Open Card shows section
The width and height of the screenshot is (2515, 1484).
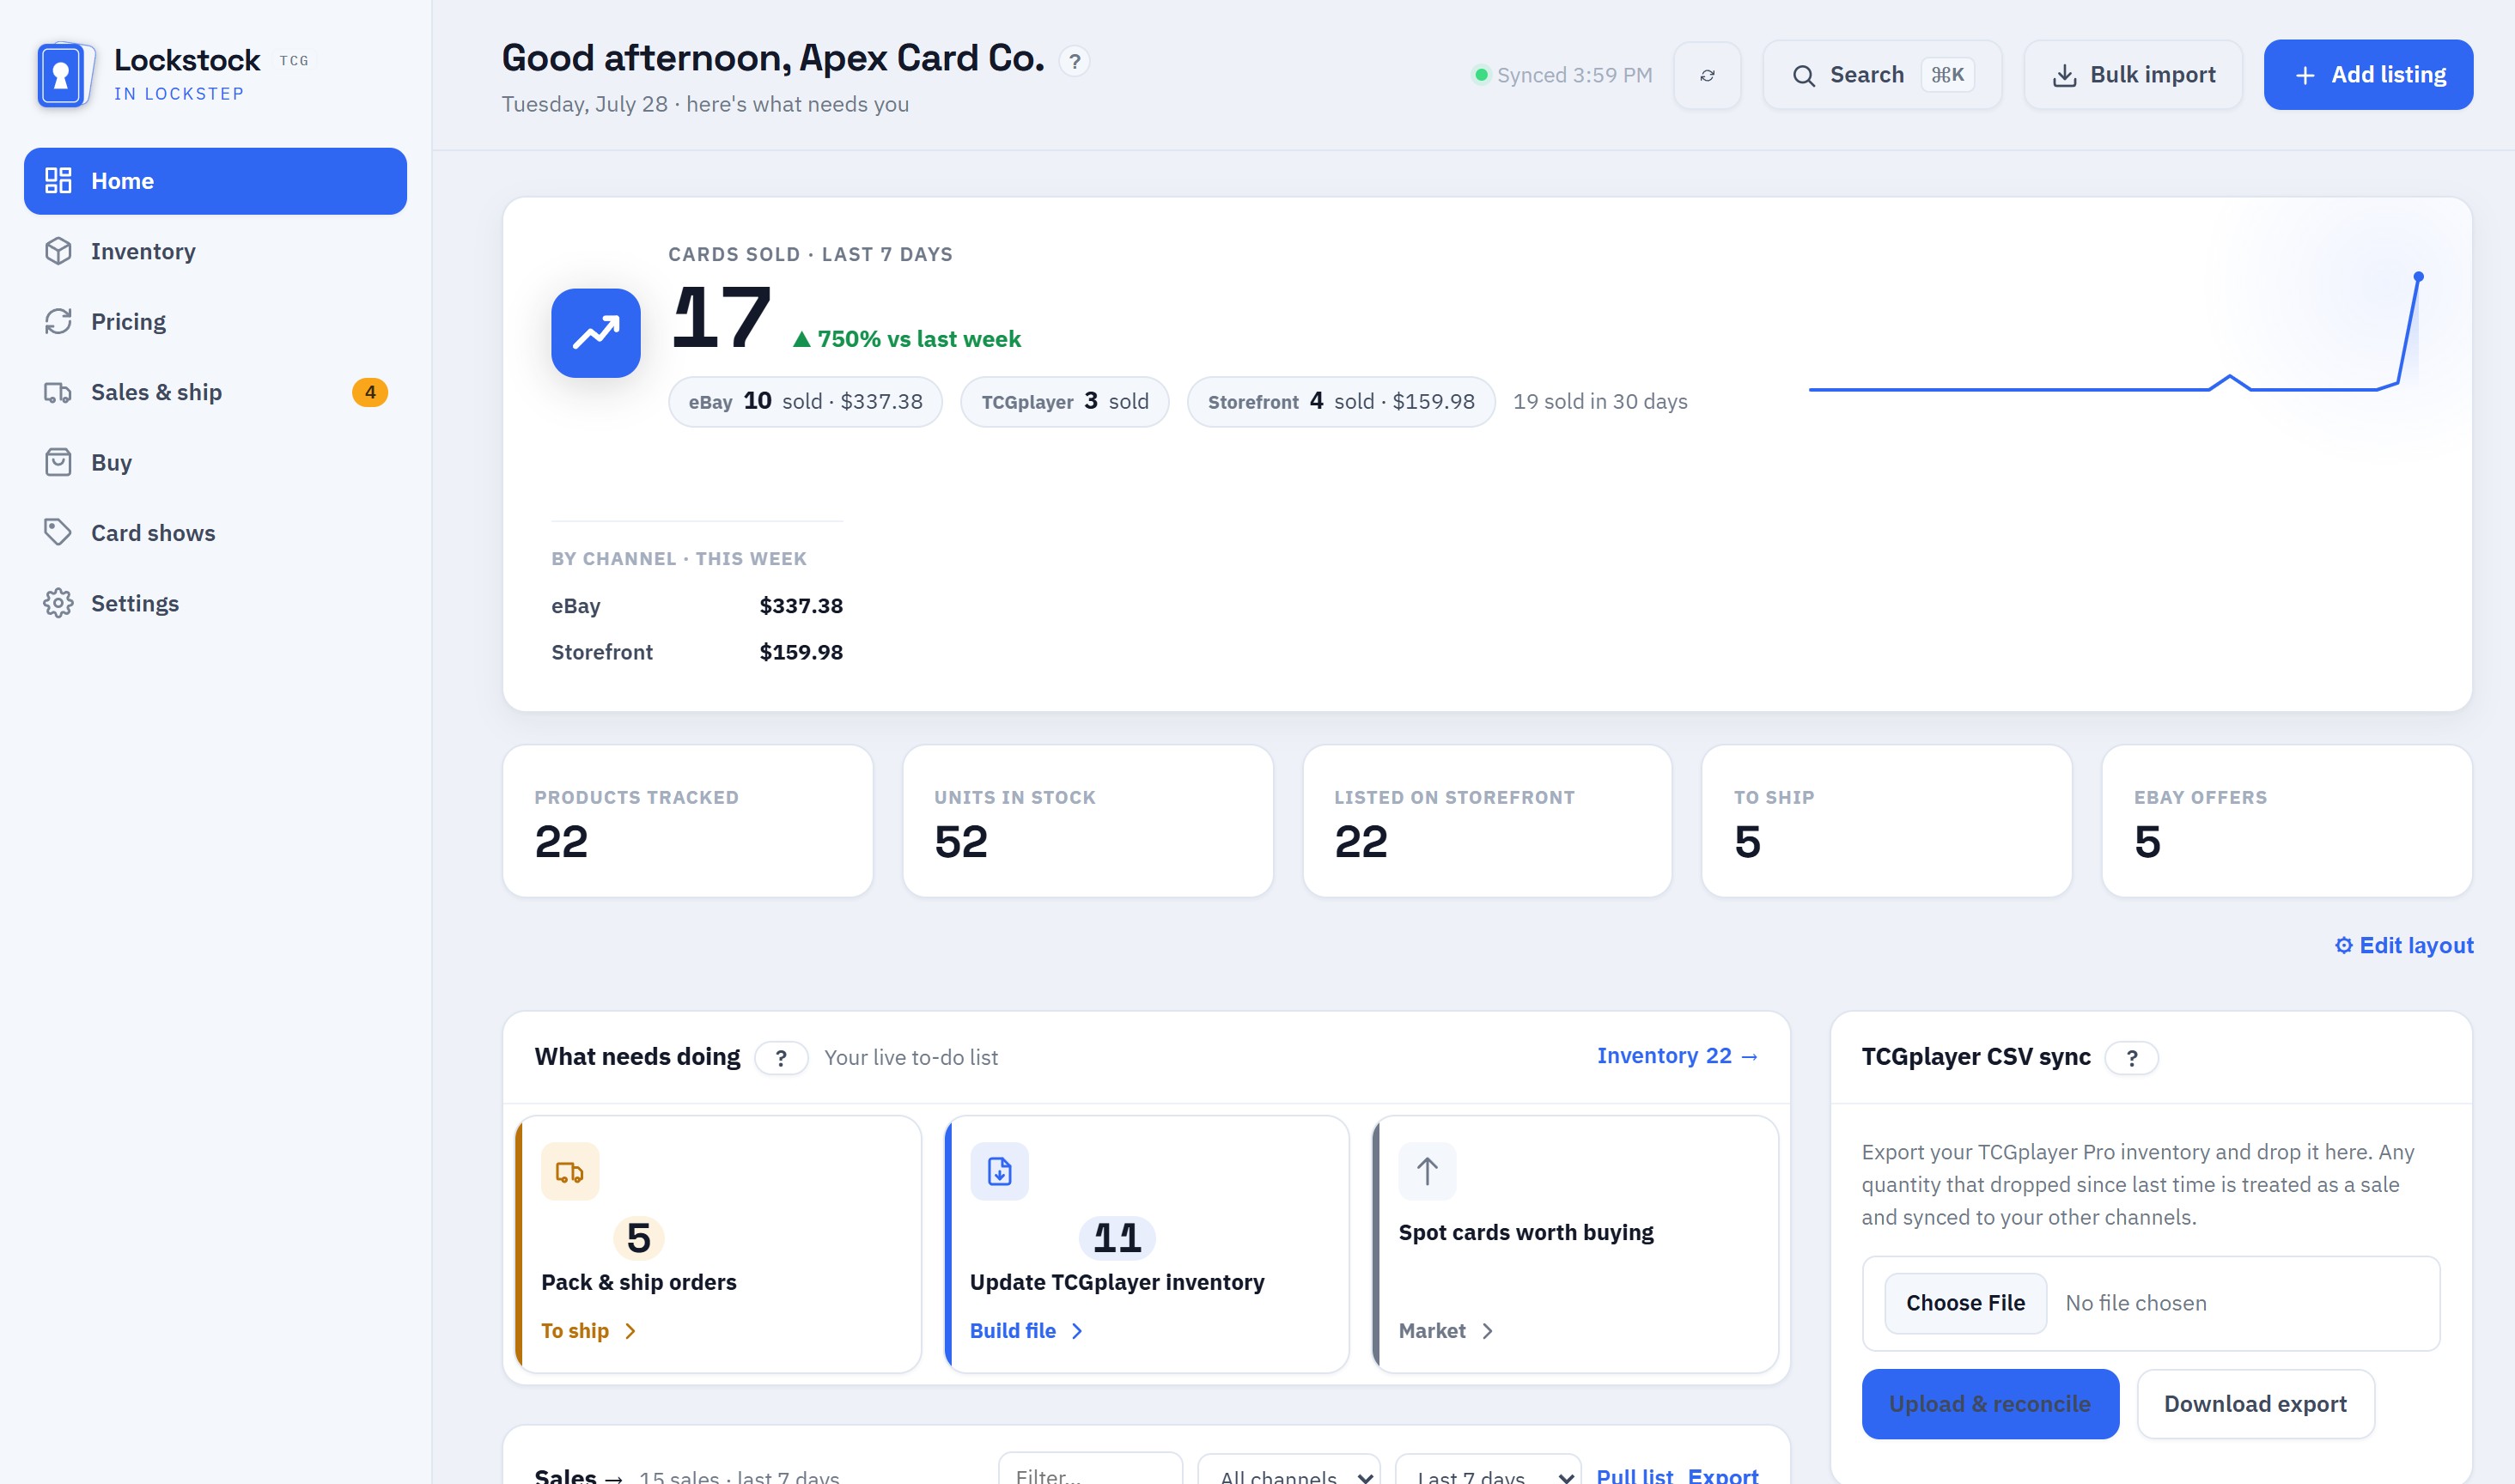tap(215, 533)
